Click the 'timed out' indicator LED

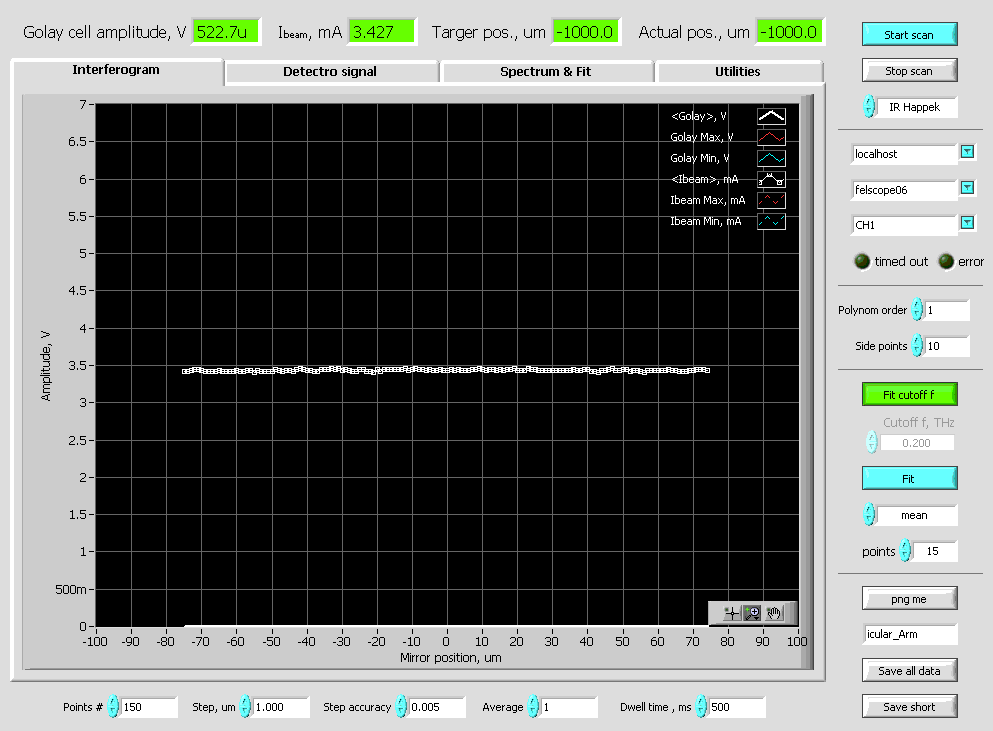862,261
